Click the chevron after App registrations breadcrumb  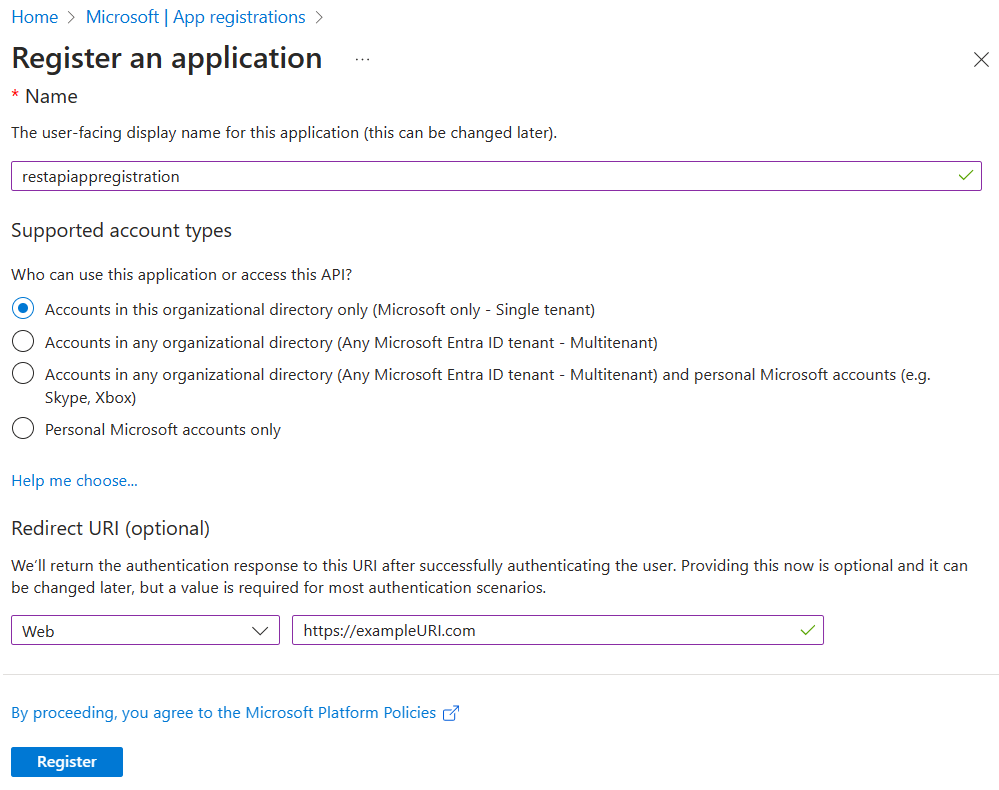click(x=319, y=17)
